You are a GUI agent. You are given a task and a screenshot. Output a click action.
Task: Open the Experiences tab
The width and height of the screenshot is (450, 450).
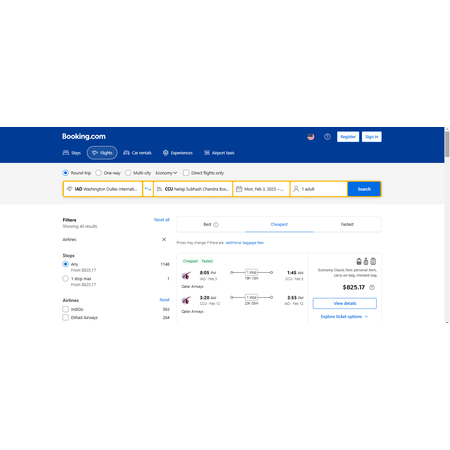[178, 153]
